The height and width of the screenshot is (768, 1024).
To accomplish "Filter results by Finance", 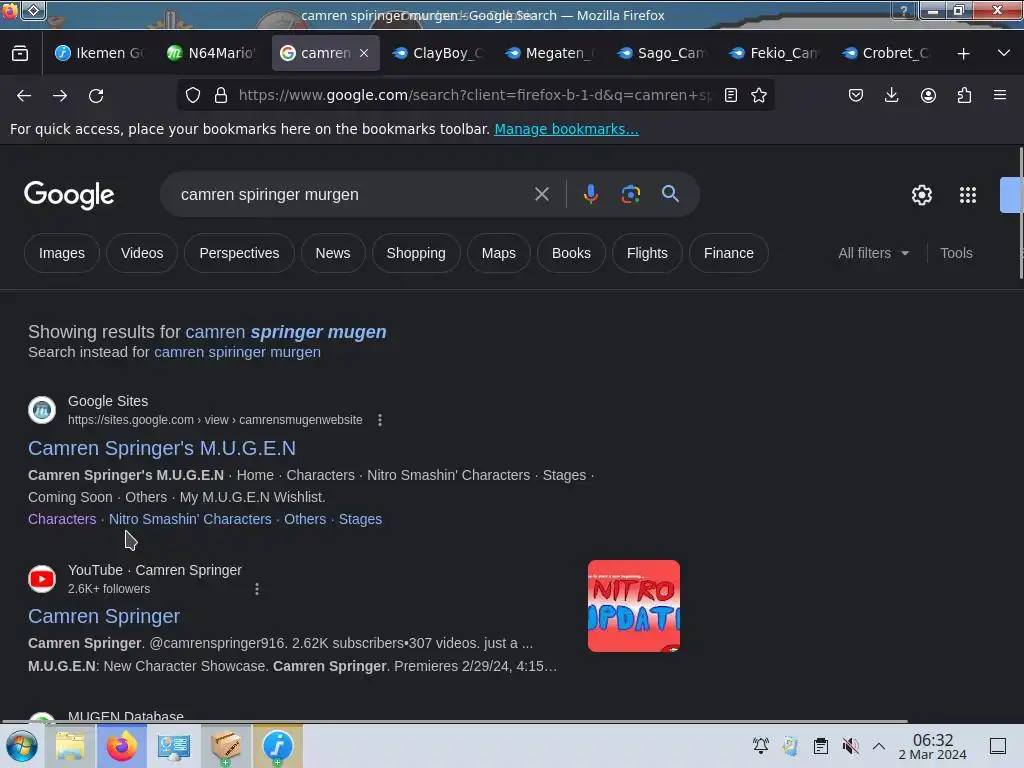I will point(729,253).
